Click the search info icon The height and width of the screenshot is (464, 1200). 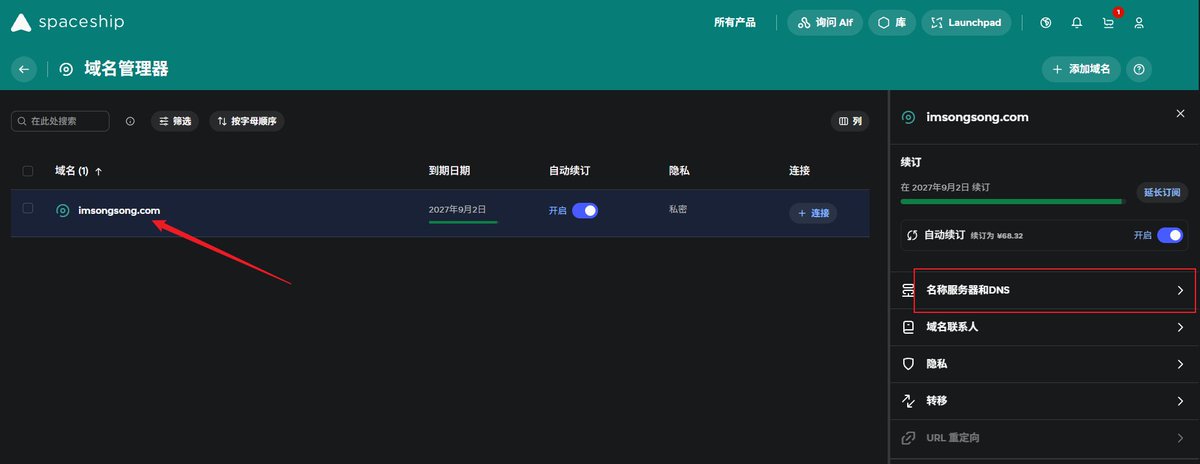[x=130, y=121]
